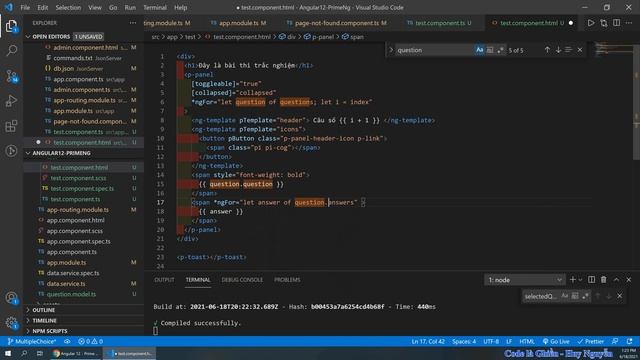Image resolution: width=640 pixels, height=360 pixels.
Task: Open data.service.ts in the file tree
Action: tap(66, 283)
